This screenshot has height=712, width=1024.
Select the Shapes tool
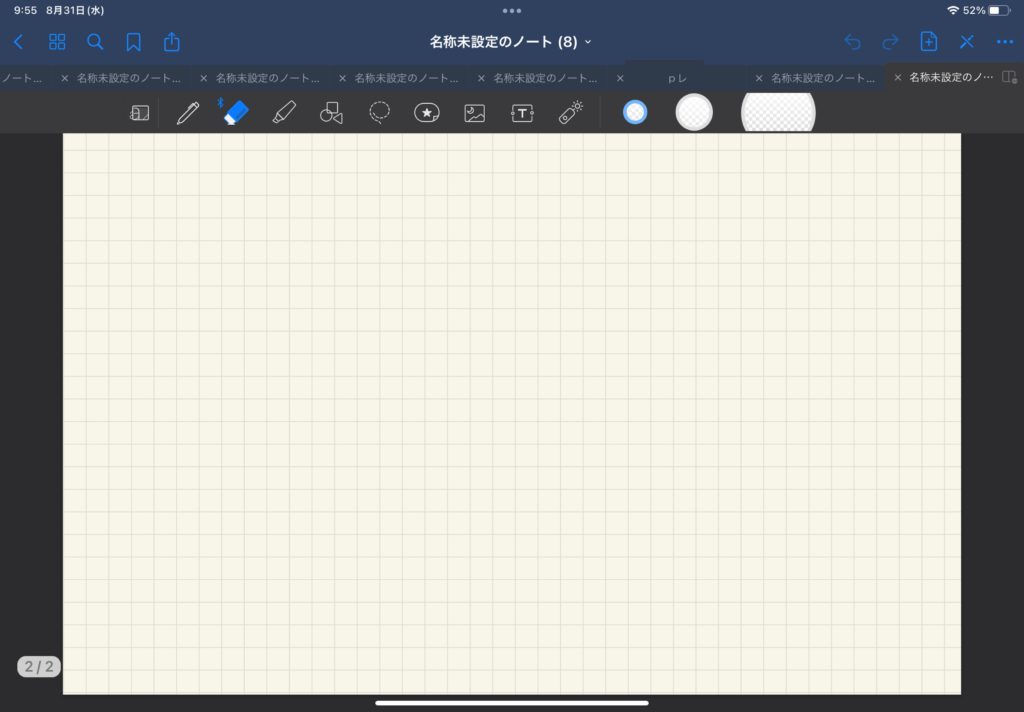[331, 113]
